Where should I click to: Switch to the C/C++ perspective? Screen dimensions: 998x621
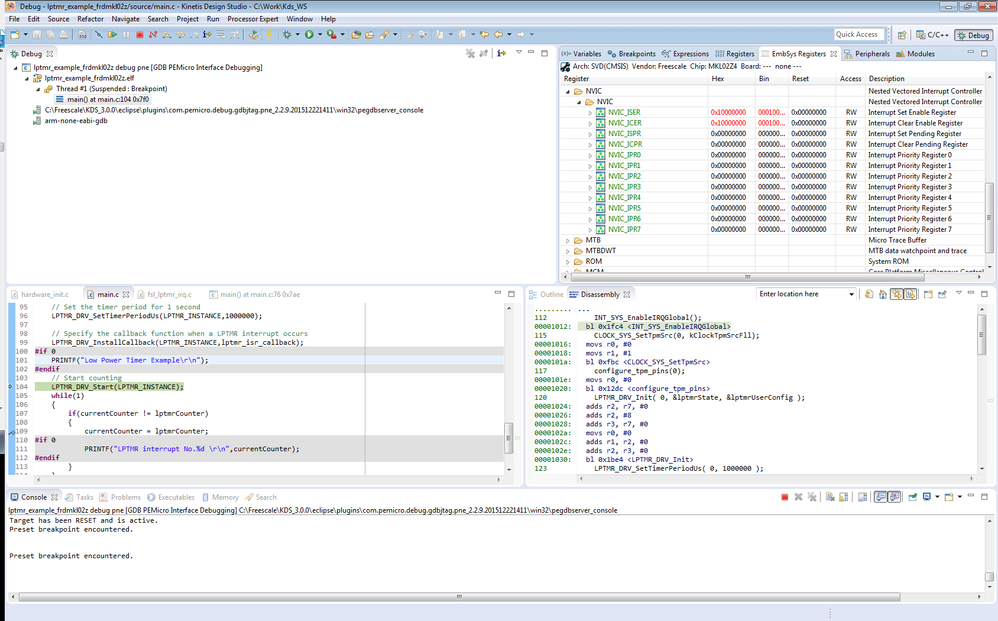tap(933, 35)
